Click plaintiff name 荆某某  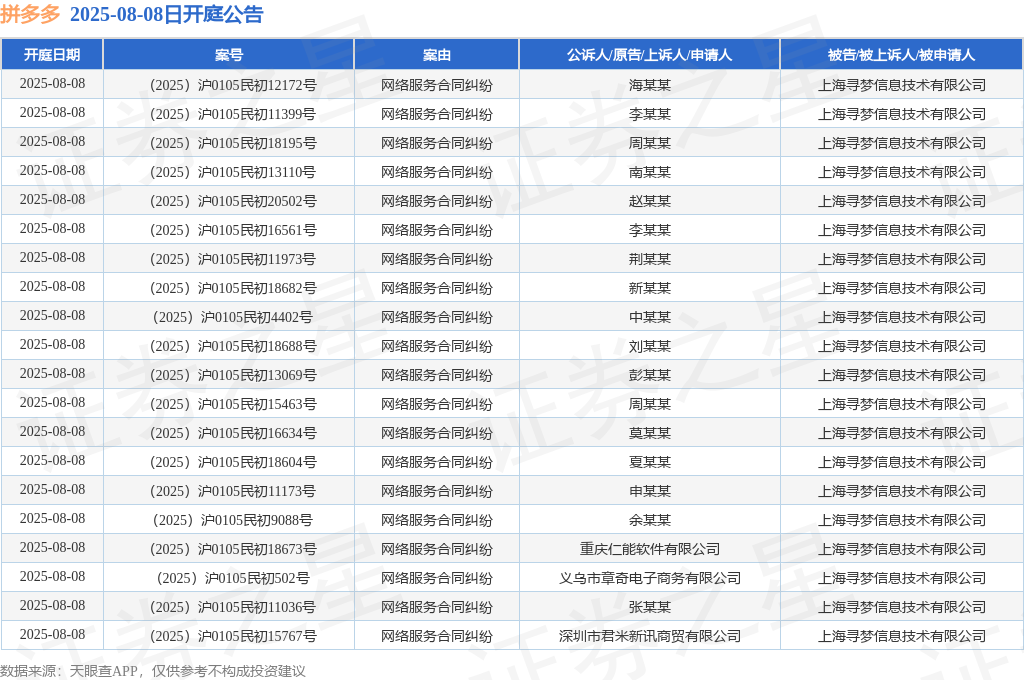coord(649,259)
